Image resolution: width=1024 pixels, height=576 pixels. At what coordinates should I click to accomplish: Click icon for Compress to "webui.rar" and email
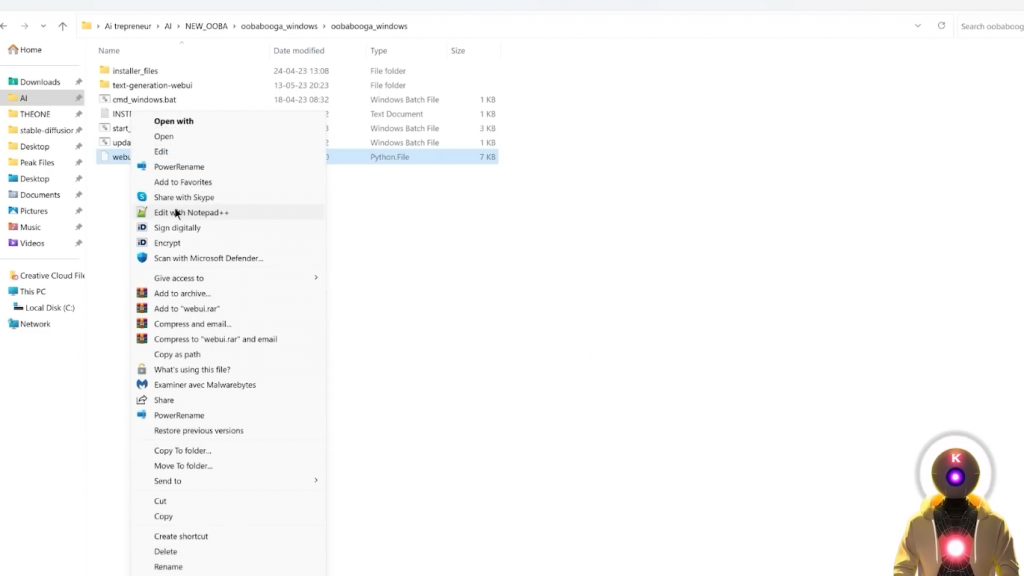point(142,339)
